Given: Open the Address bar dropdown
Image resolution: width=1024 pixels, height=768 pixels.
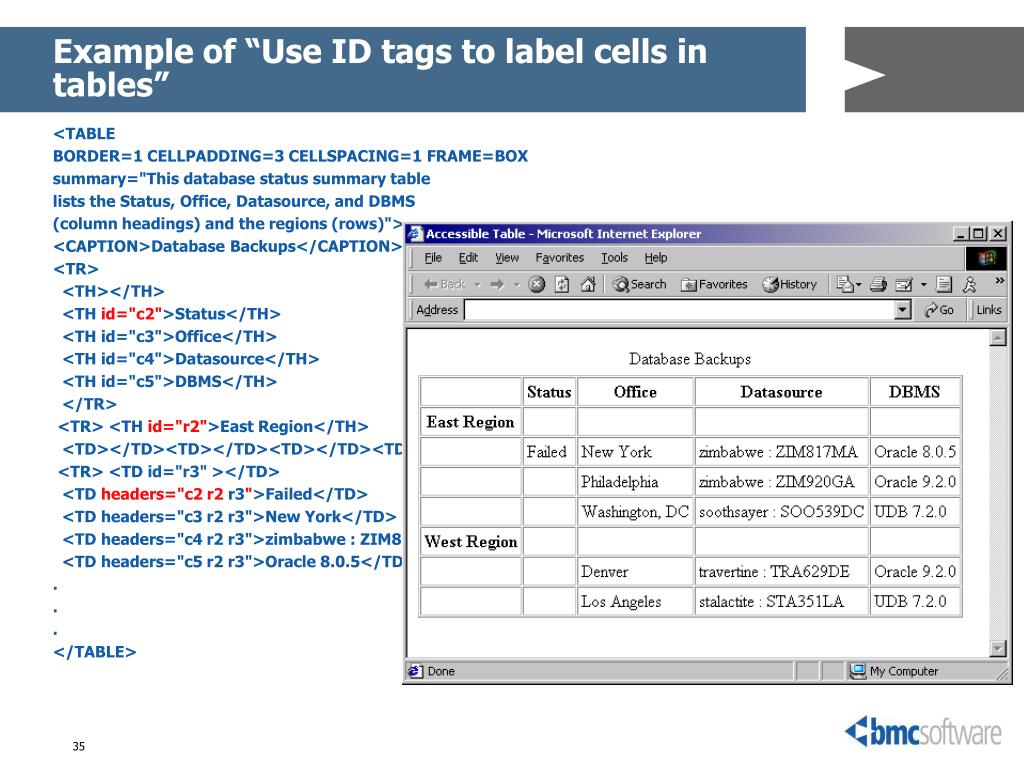Looking at the screenshot, I should click(903, 310).
